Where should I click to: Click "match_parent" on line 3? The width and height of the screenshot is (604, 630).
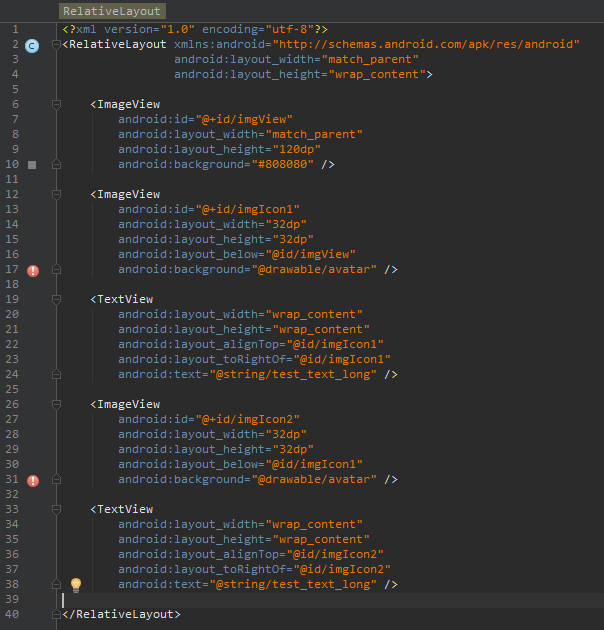pyautogui.click(x=373, y=59)
